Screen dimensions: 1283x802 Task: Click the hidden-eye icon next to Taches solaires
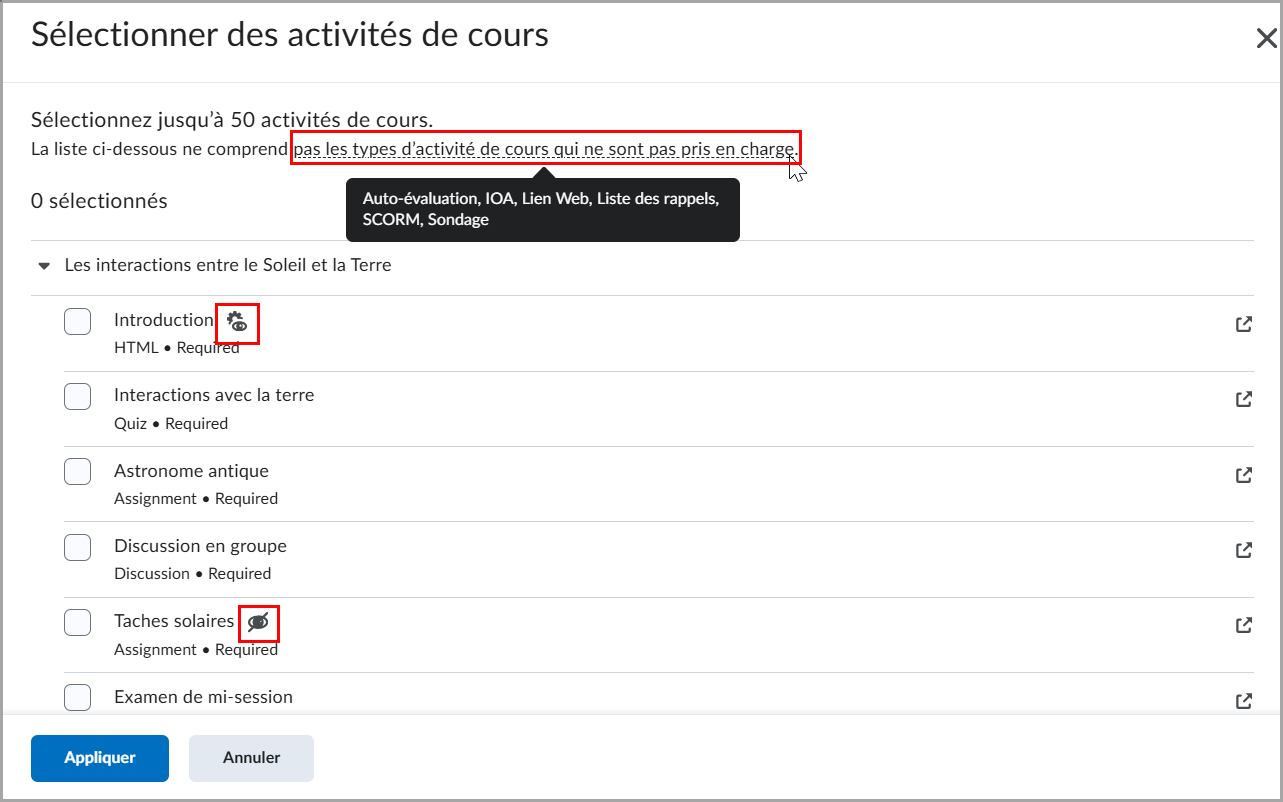coord(258,622)
